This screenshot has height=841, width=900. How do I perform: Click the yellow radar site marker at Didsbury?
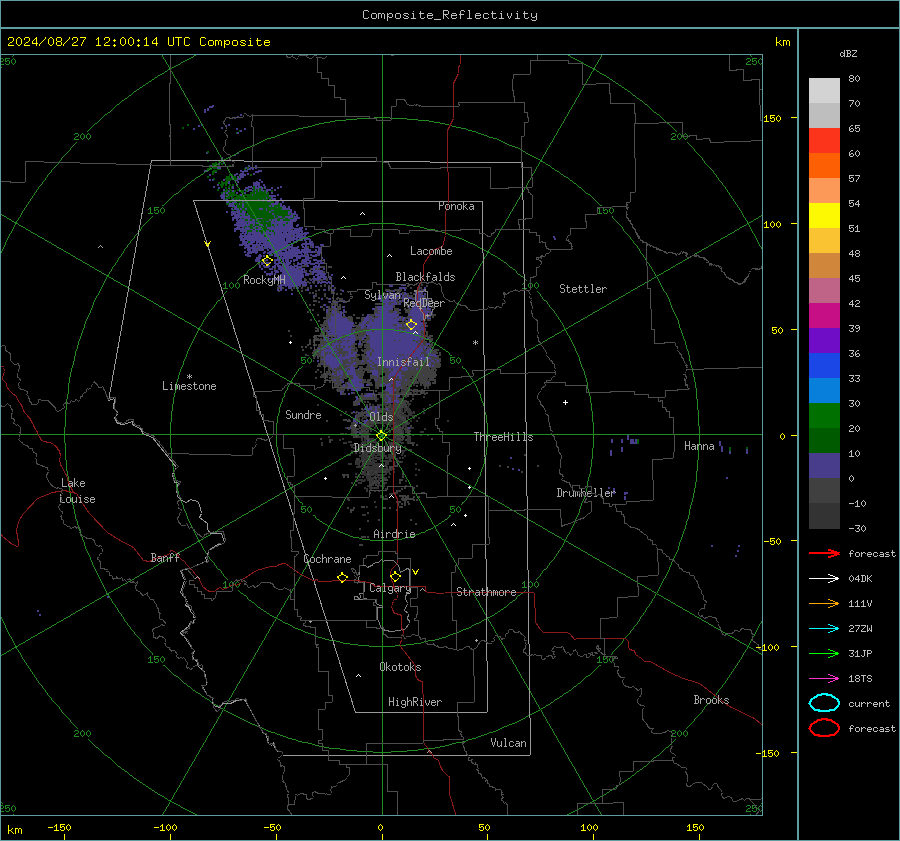[381, 436]
